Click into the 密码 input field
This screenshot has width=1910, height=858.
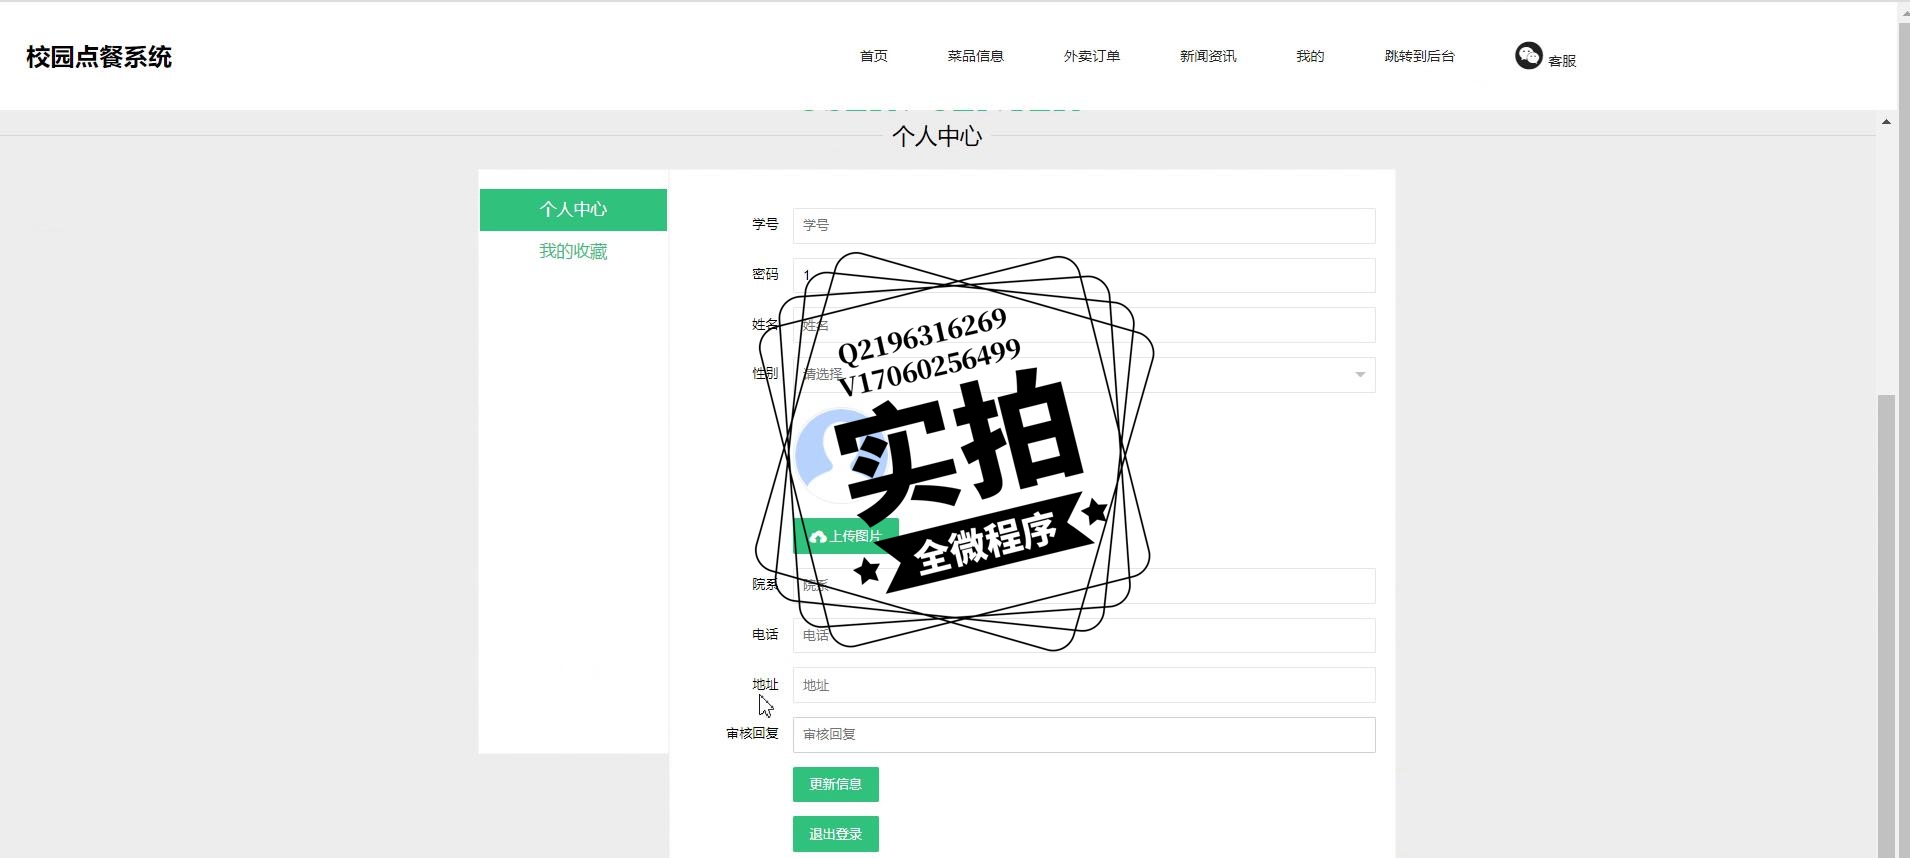[1084, 275]
